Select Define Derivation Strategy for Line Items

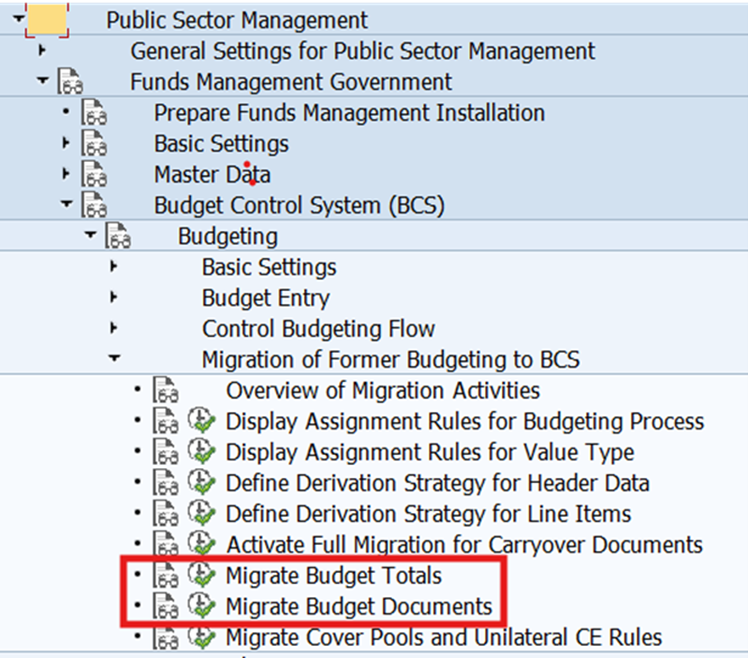coord(428,514)
